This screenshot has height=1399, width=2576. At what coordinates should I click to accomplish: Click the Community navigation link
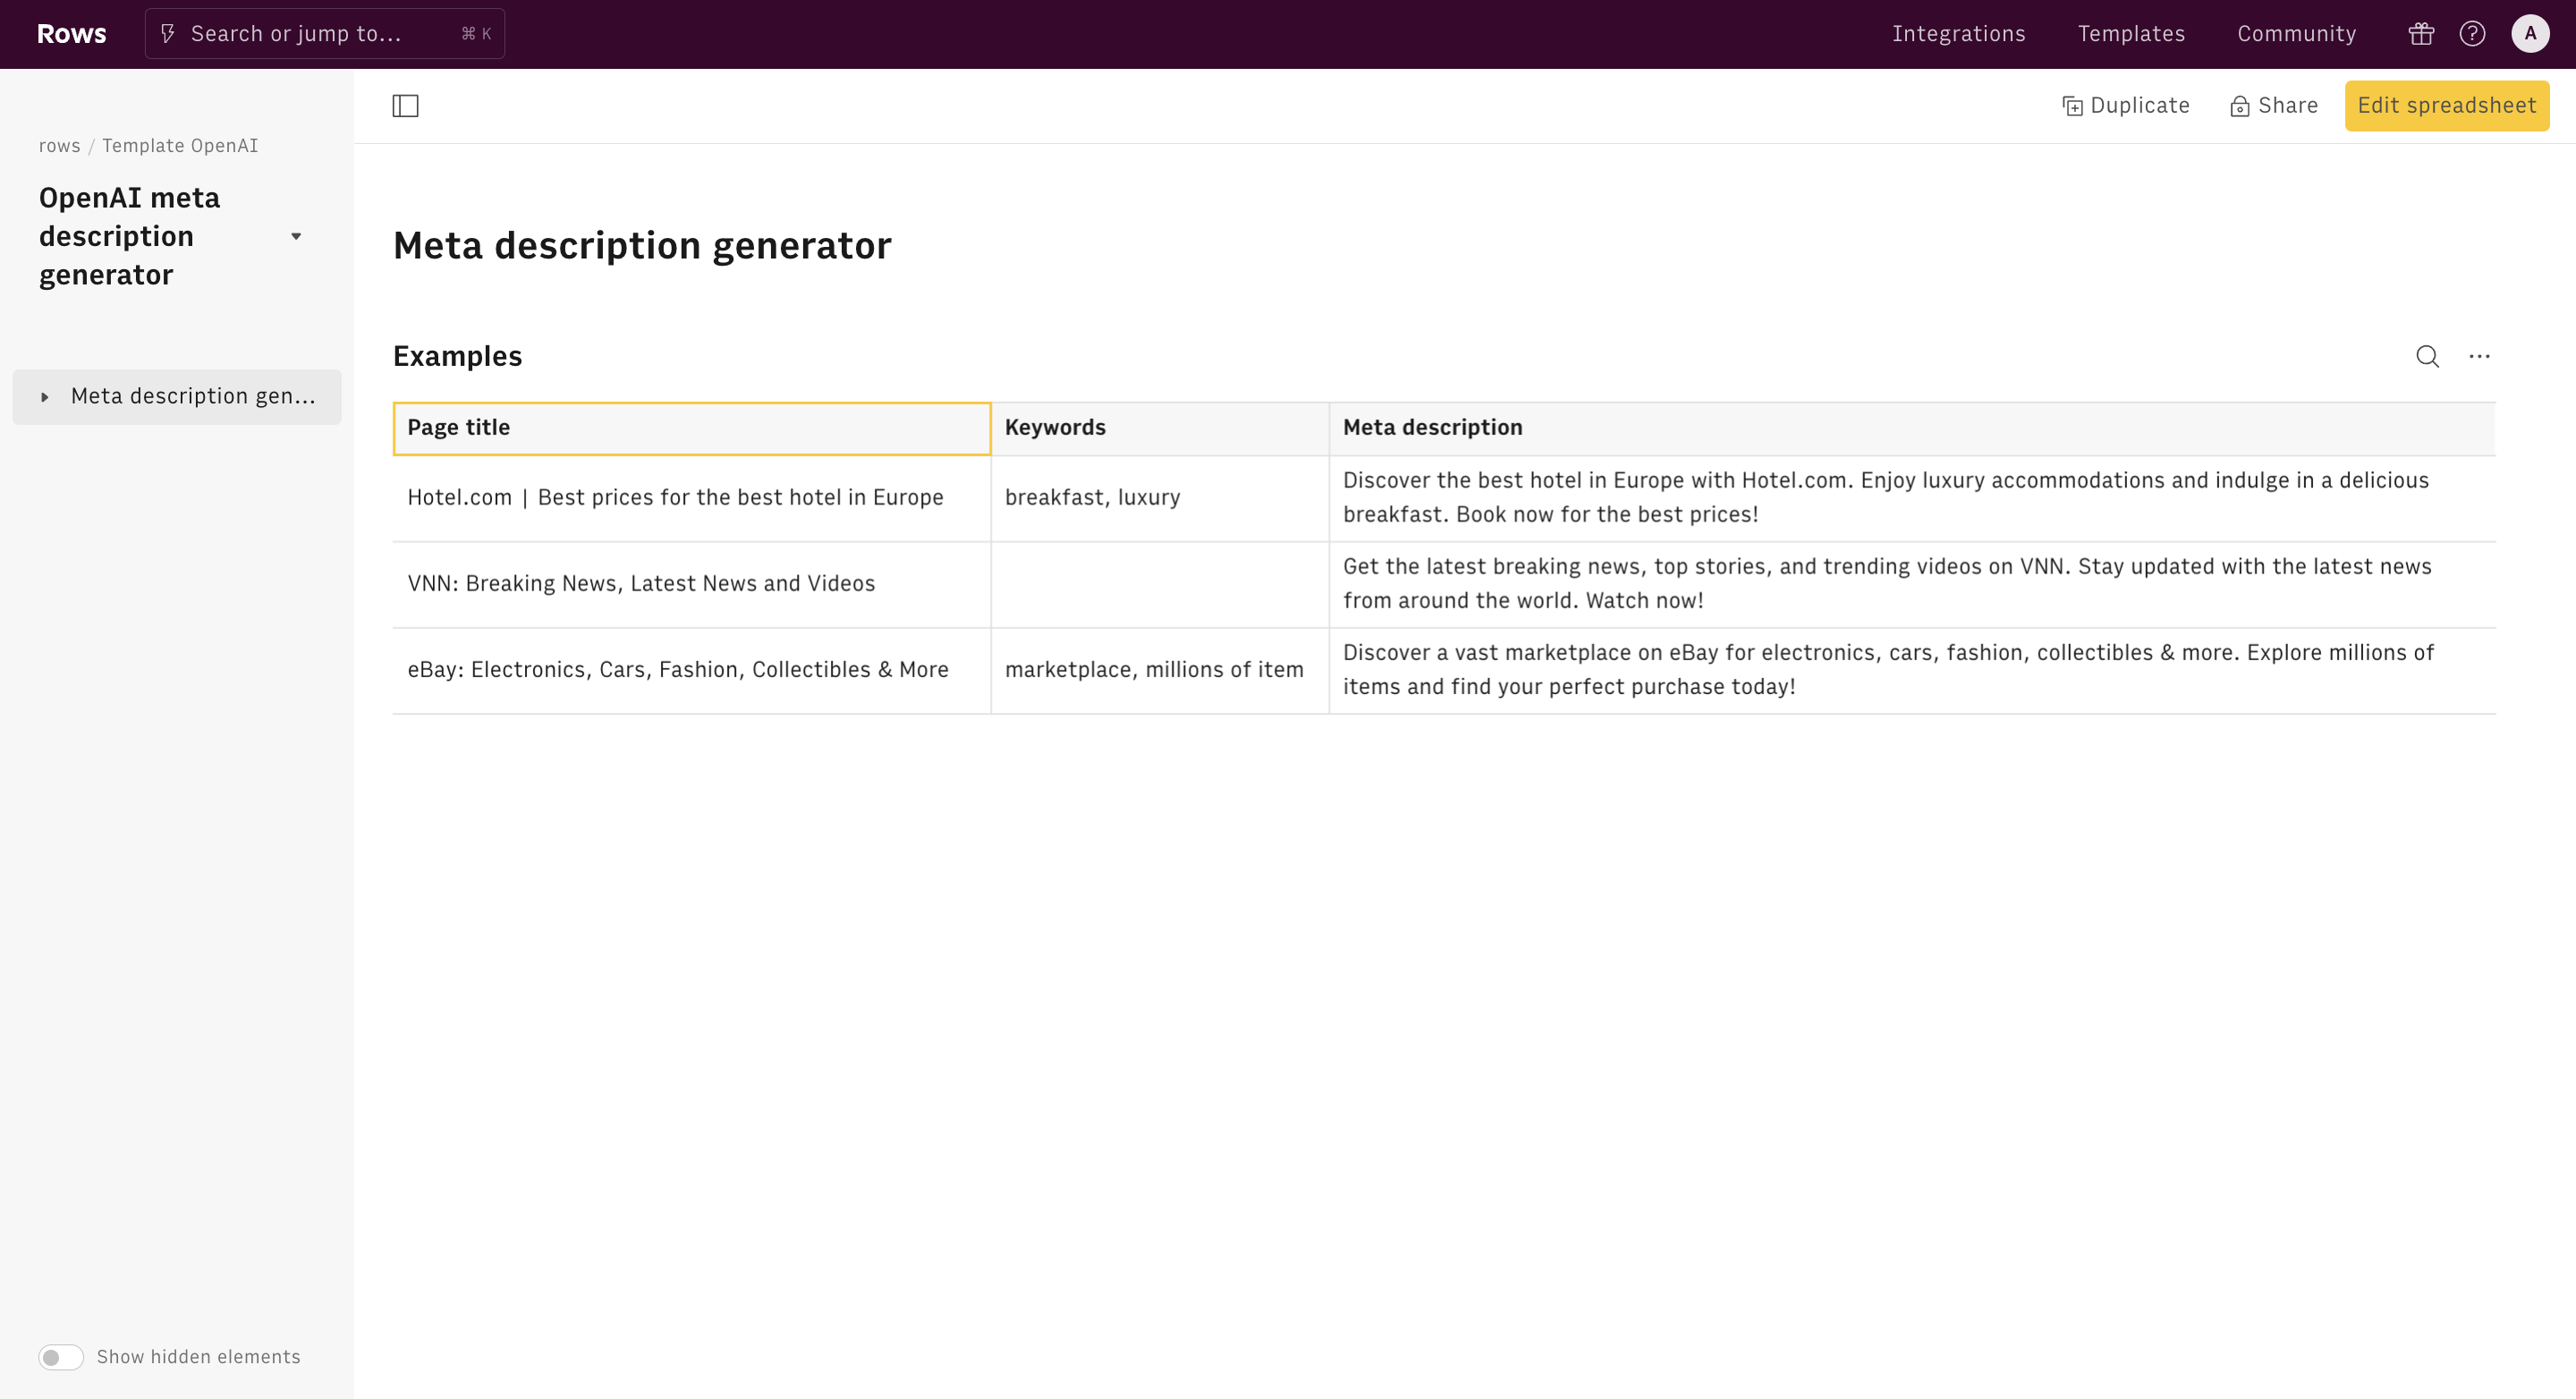(x=2297, y=33)
